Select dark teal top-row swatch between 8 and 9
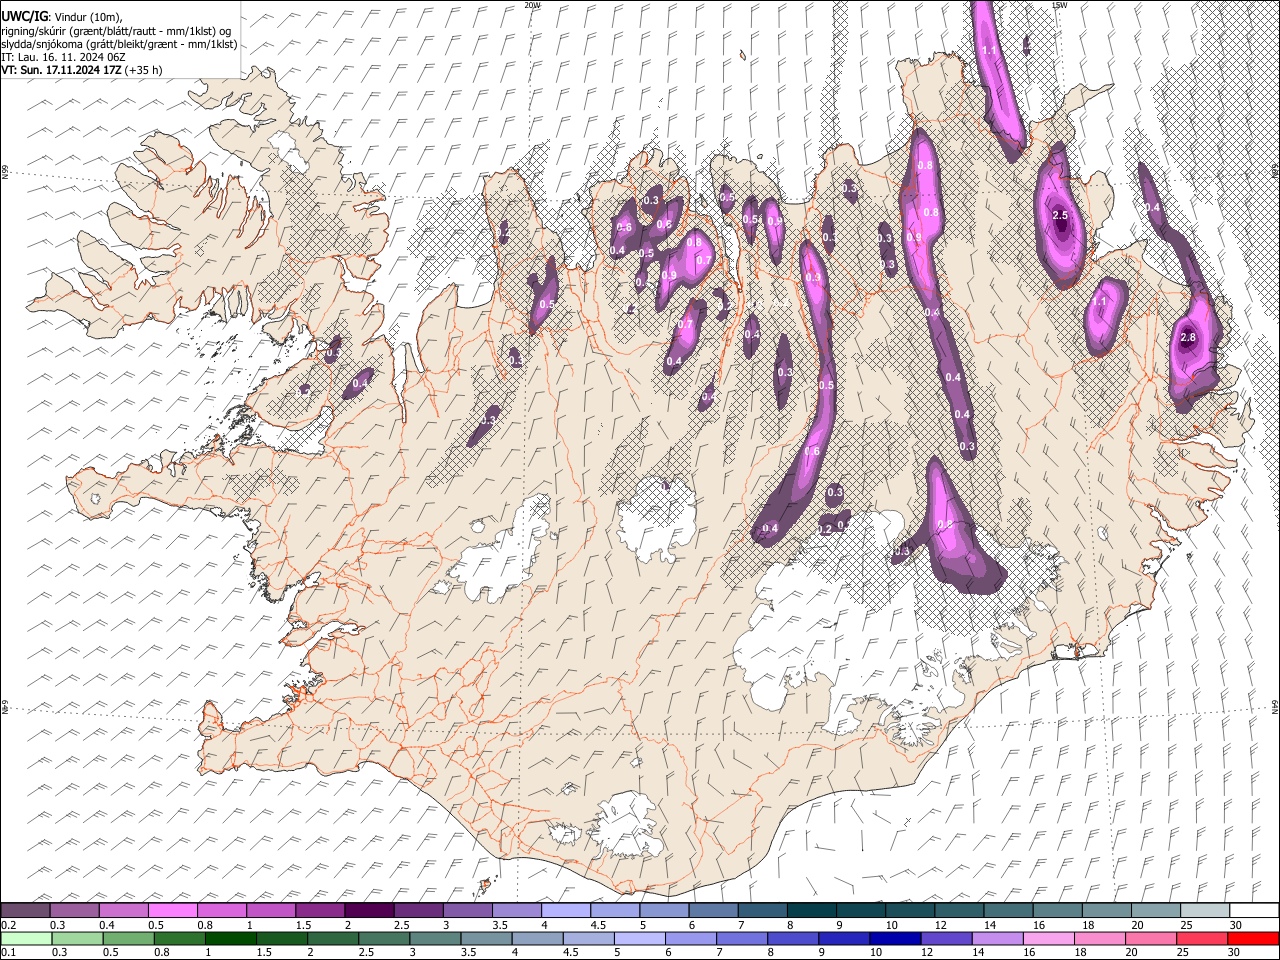Viewport: 1280px width, 960px height. tap(811, 910)
